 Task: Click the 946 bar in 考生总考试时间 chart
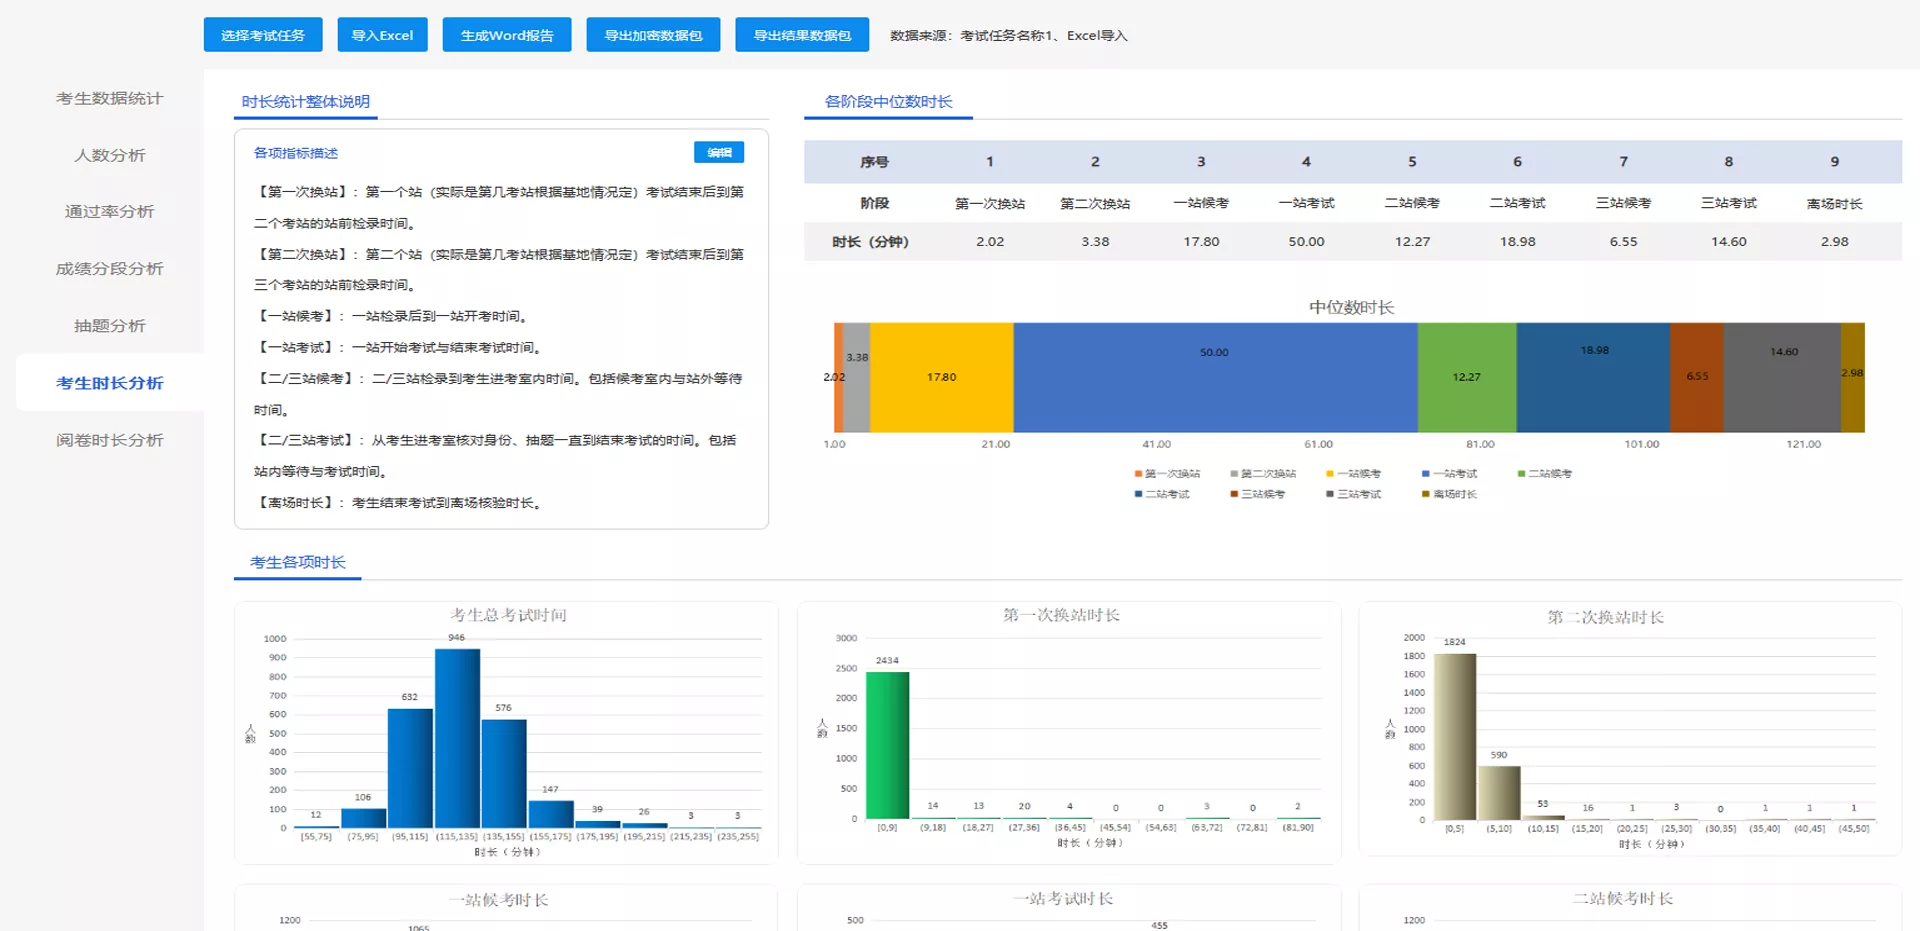coord(457,738)
